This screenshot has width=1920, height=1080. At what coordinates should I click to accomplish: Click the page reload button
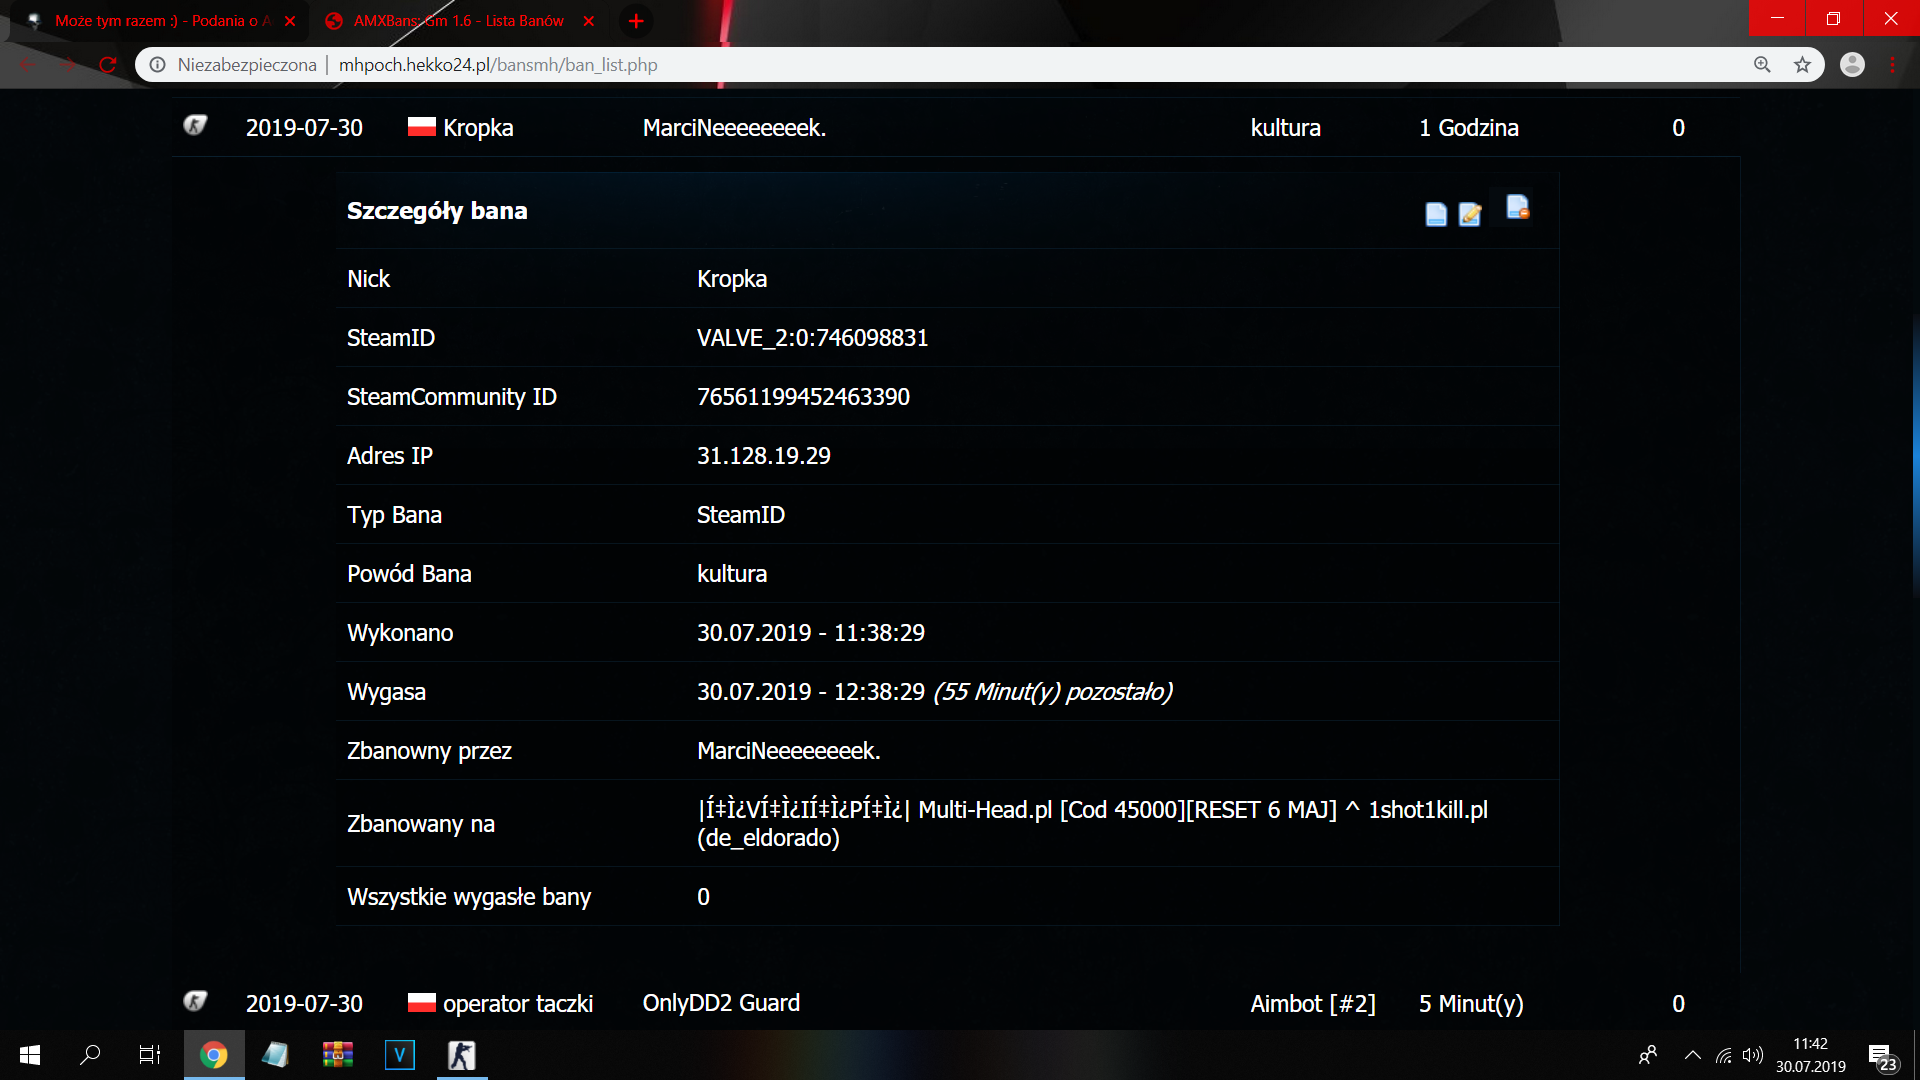click(108, 65)
